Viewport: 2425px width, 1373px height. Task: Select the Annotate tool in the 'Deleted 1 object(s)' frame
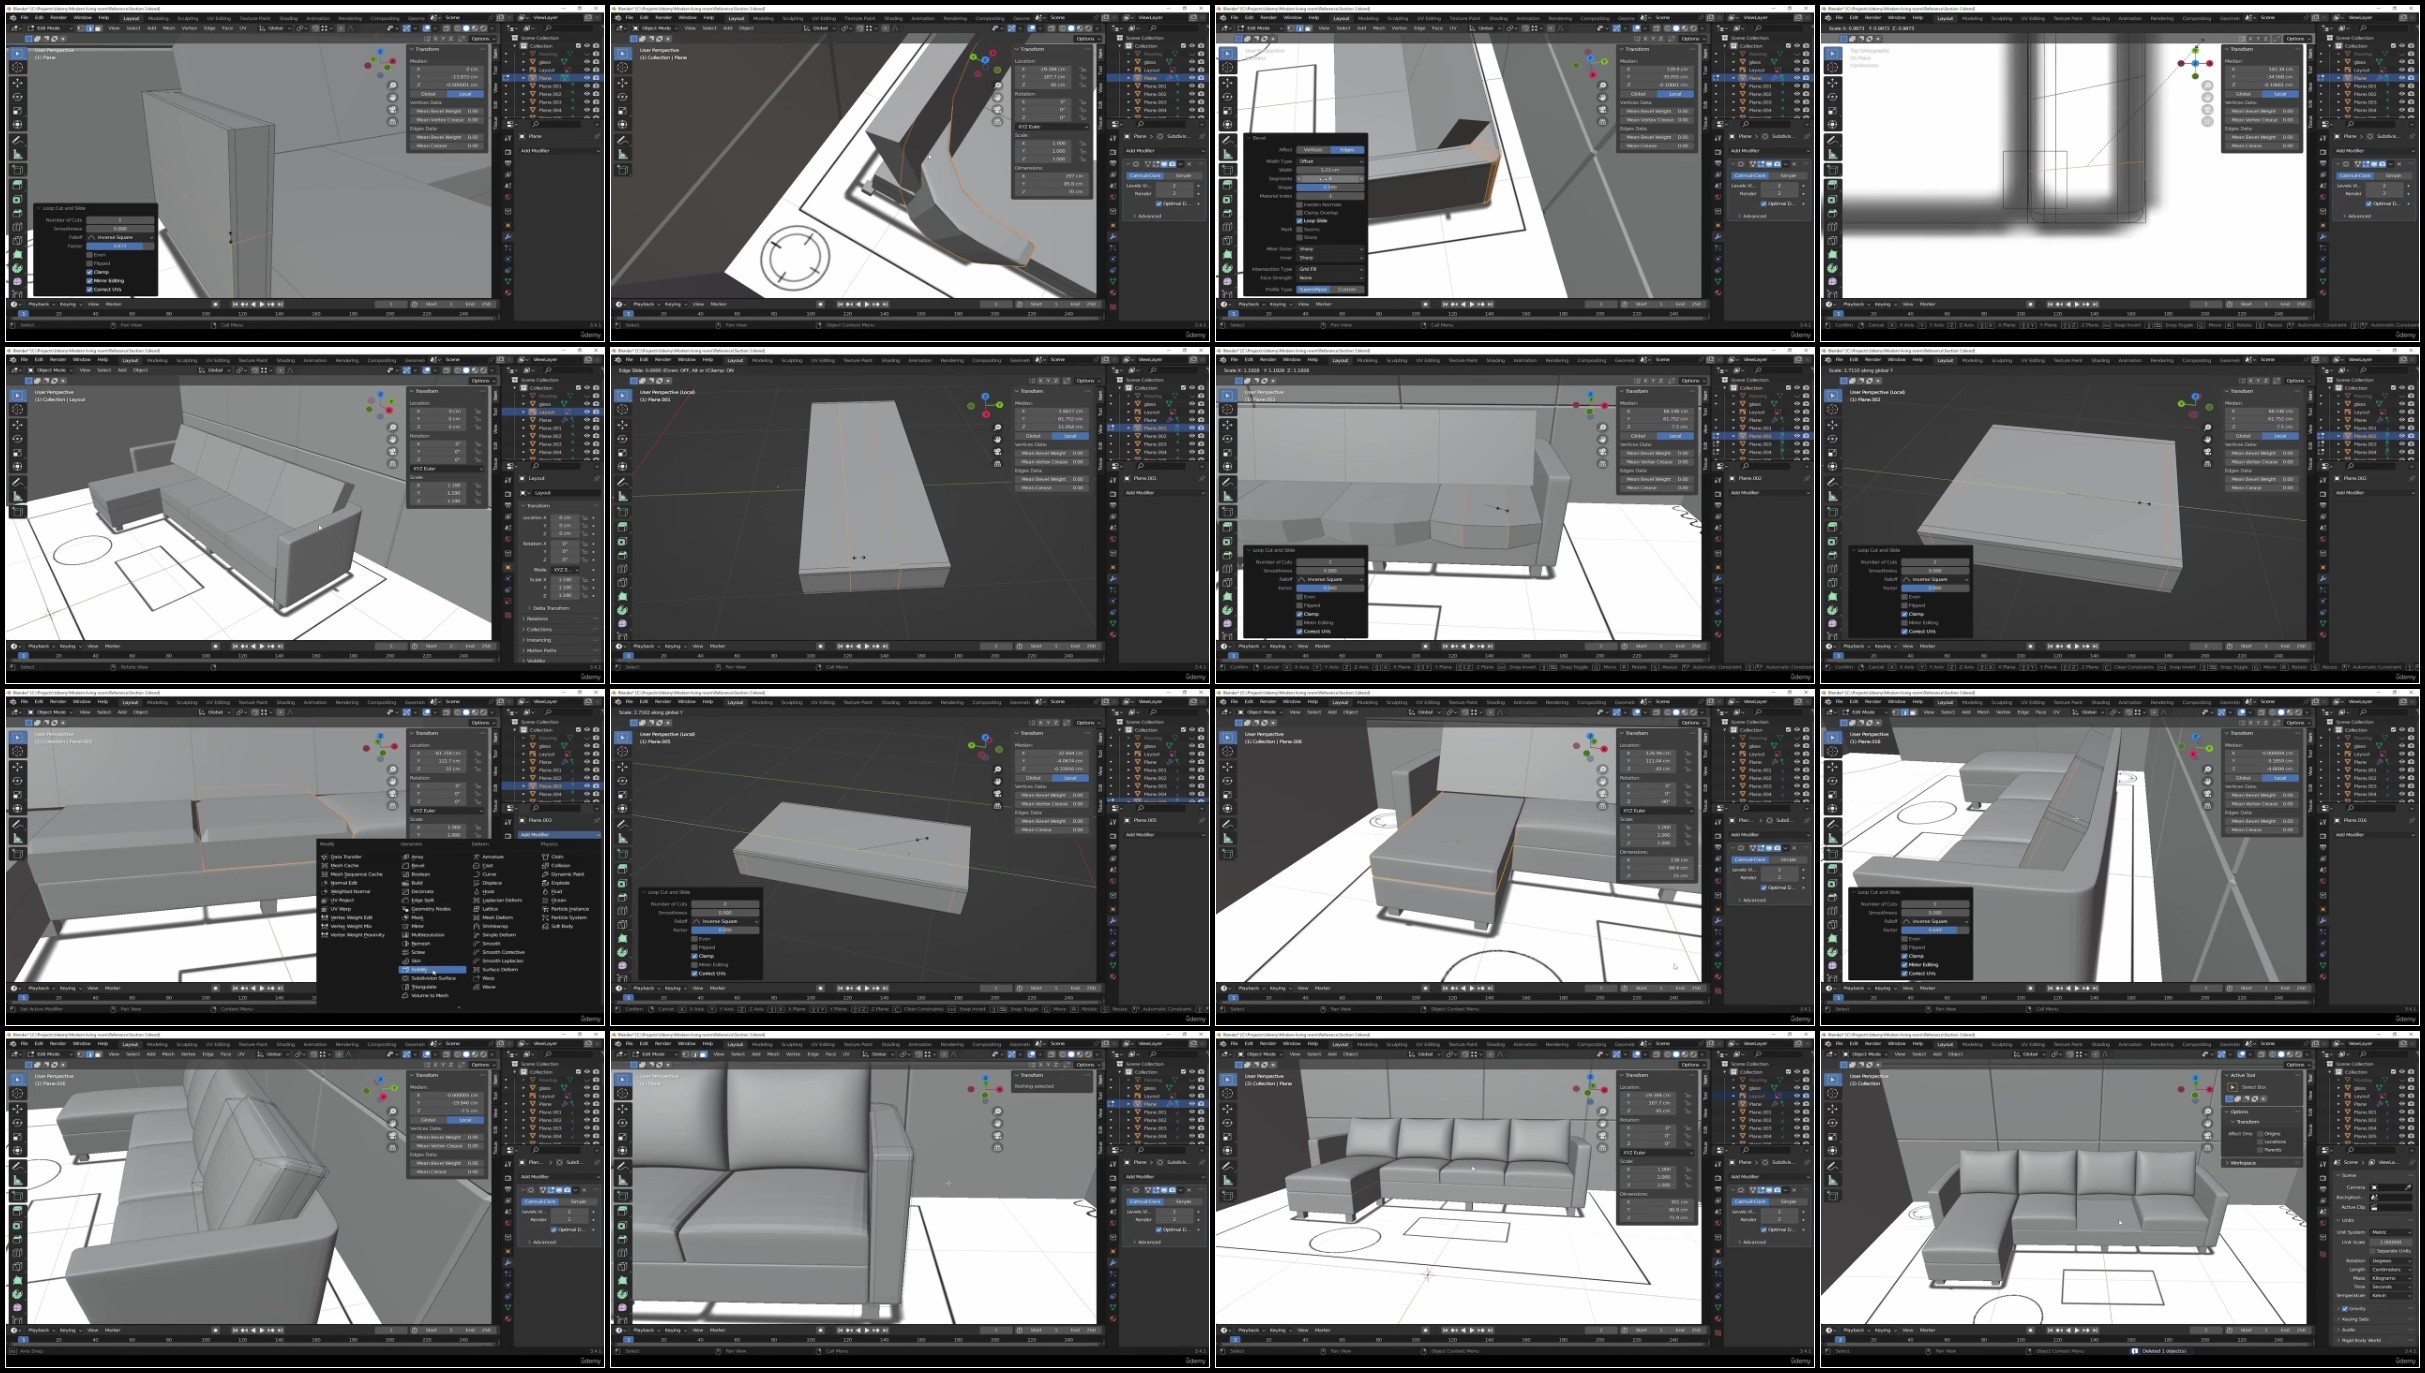1832,1167
